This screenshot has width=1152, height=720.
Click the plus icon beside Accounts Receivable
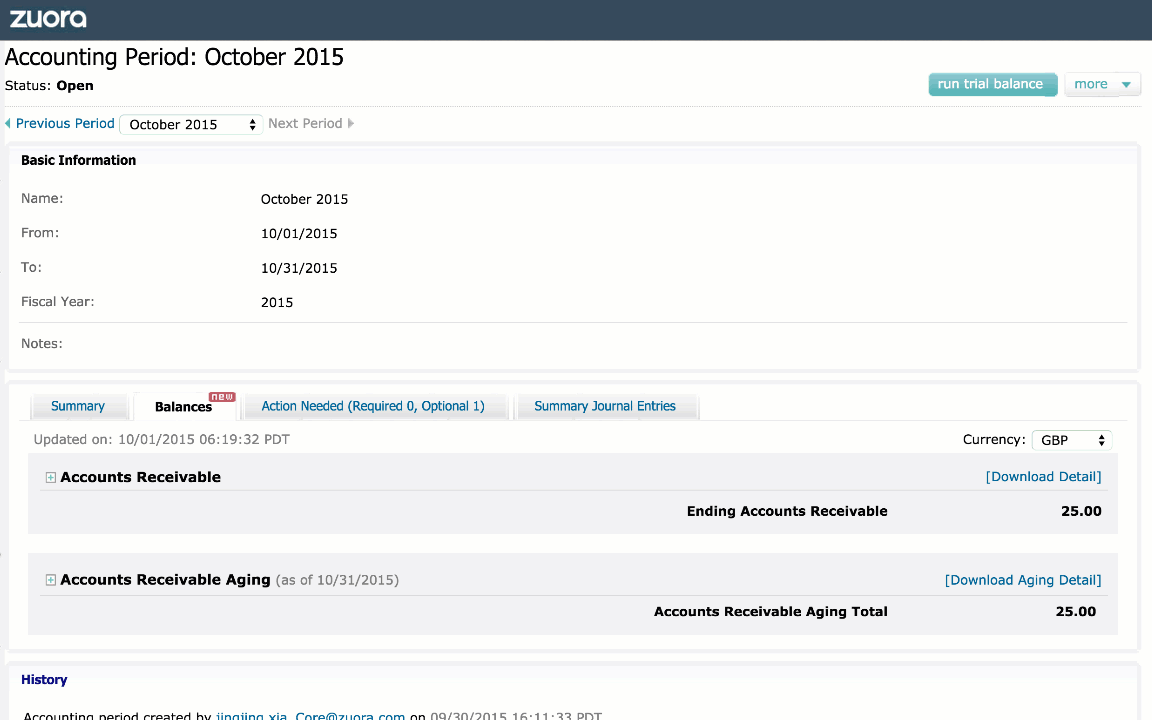pyautogui.click(x=50, y=477)
